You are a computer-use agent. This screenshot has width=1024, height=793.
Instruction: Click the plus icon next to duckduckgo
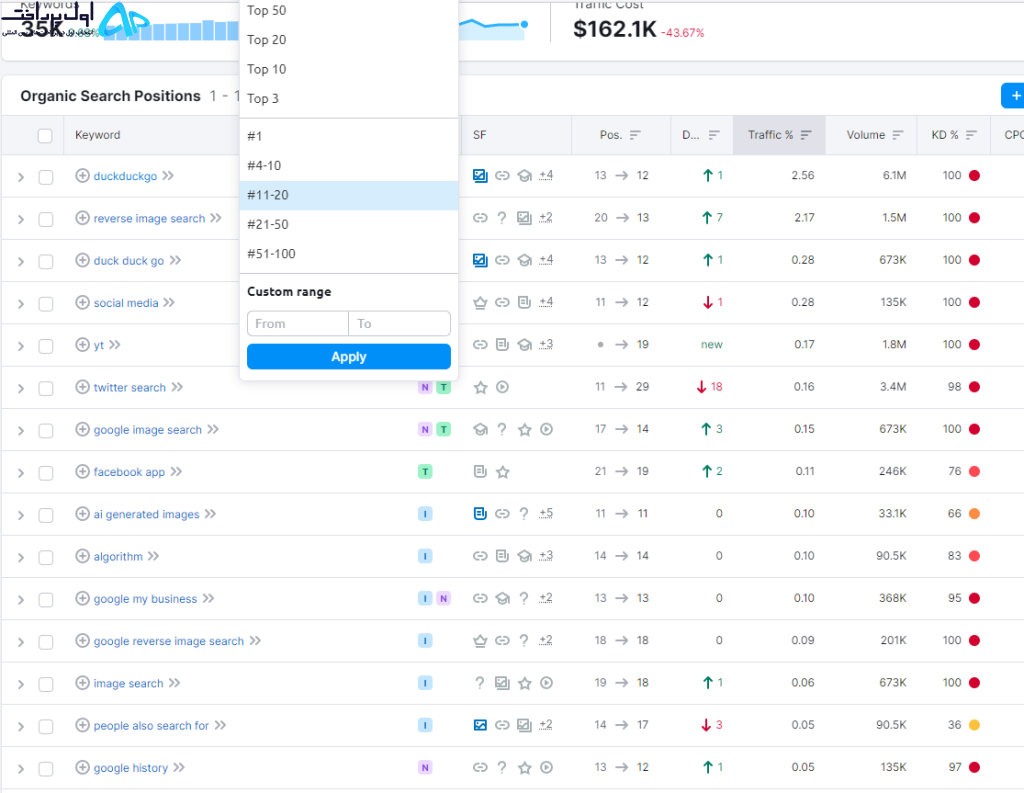pos(82,175)
